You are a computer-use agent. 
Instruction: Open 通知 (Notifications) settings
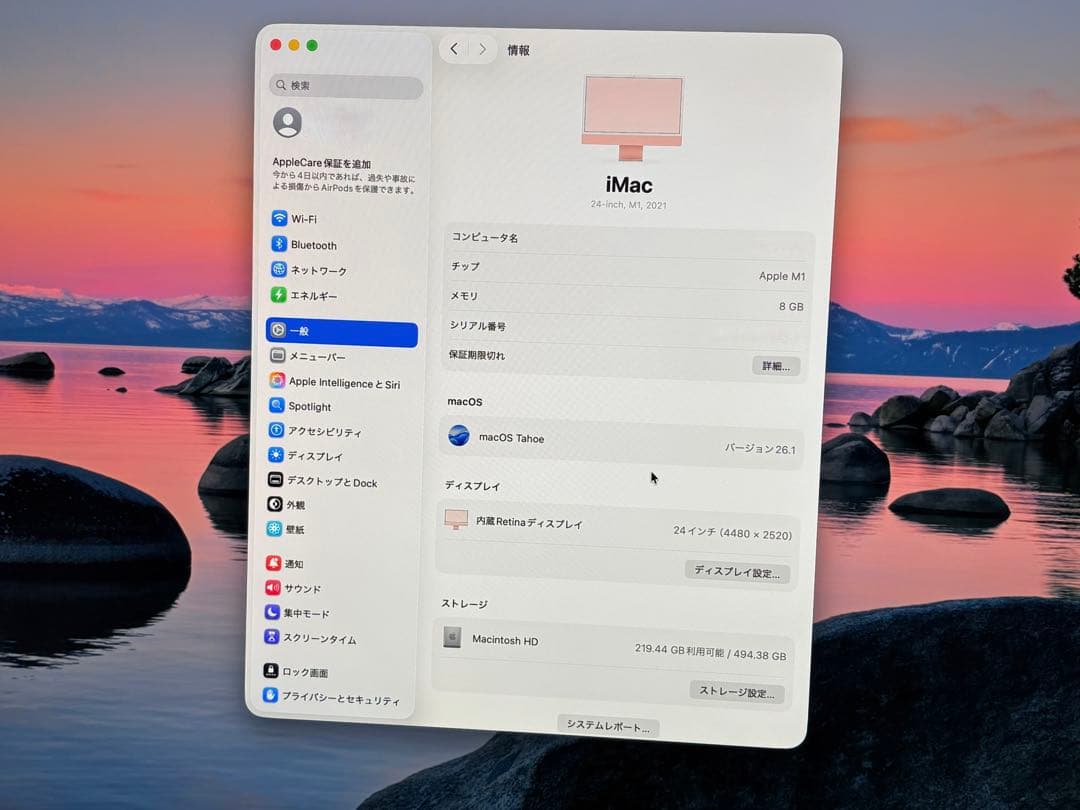click(x=278, y=561)
